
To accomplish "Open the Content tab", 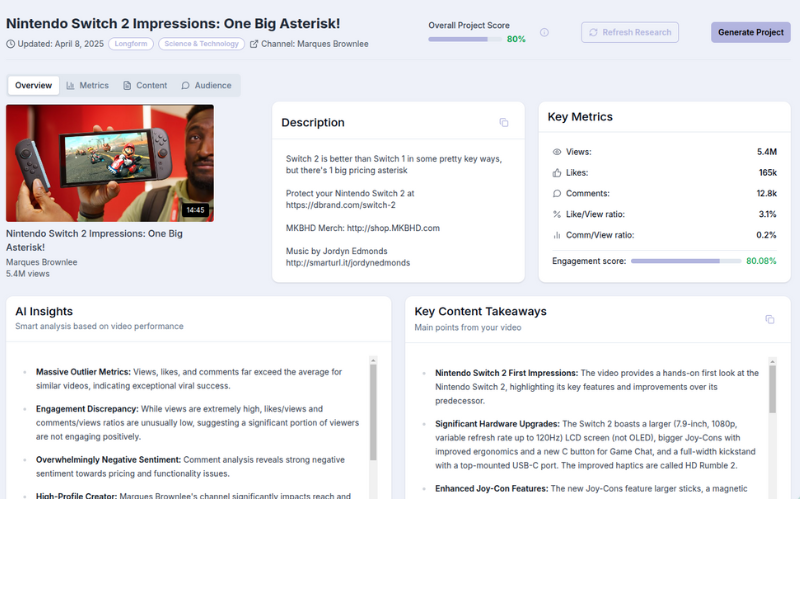I will pyautogui.click(x=145, y=85).
